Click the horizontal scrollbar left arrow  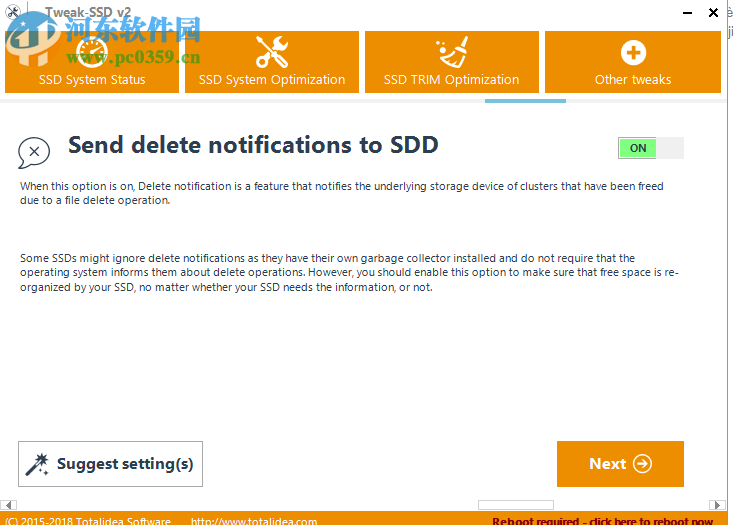pyautogui.click(x=8, y=505)
